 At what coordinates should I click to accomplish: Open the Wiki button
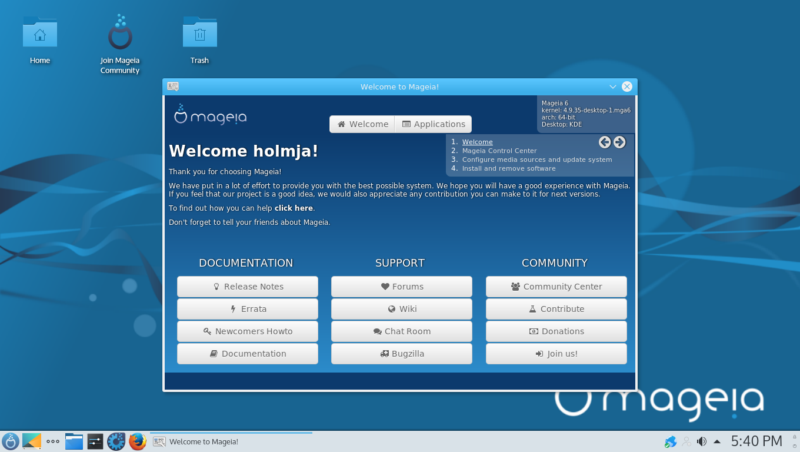coord(402,309)
